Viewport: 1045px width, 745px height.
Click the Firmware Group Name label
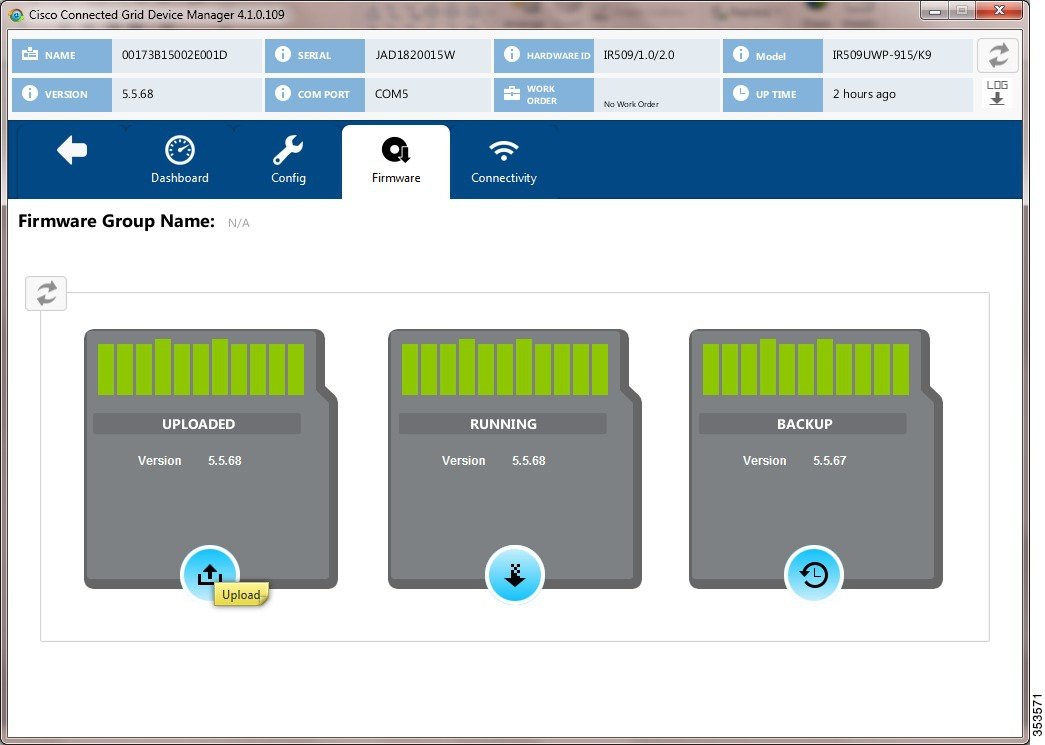pyautogui.click(x=117, y=221)
